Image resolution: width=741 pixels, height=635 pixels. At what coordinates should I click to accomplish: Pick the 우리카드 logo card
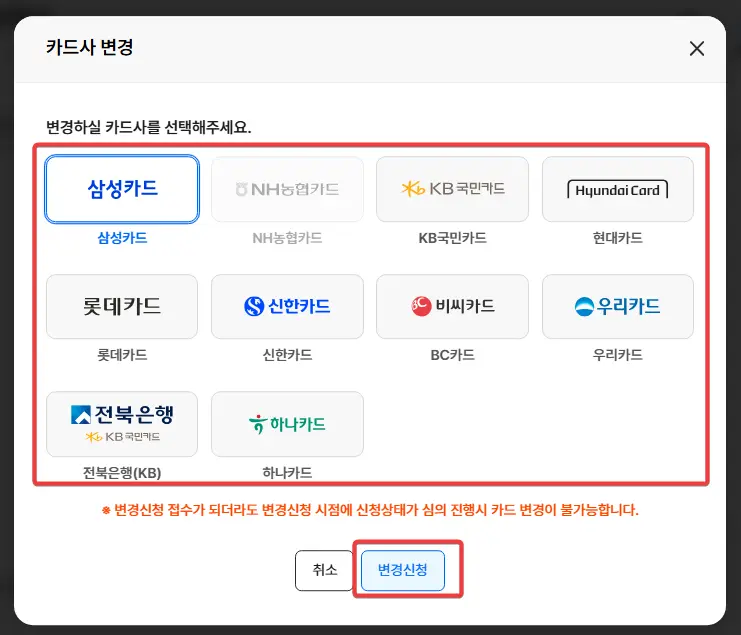point(618,306)
